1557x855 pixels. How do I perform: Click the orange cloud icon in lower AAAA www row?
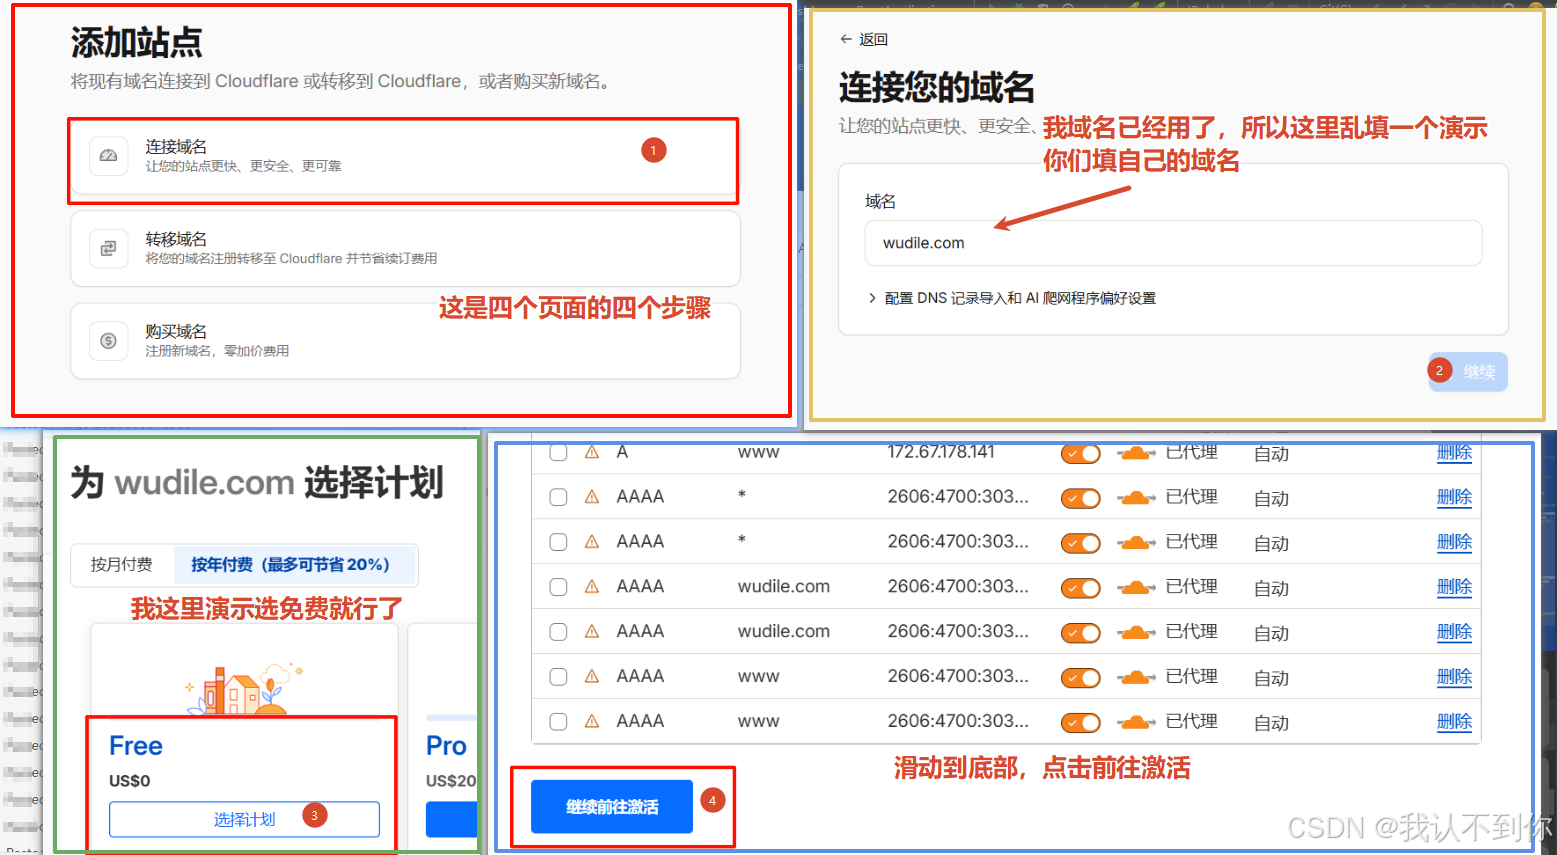coord(1136,722)
